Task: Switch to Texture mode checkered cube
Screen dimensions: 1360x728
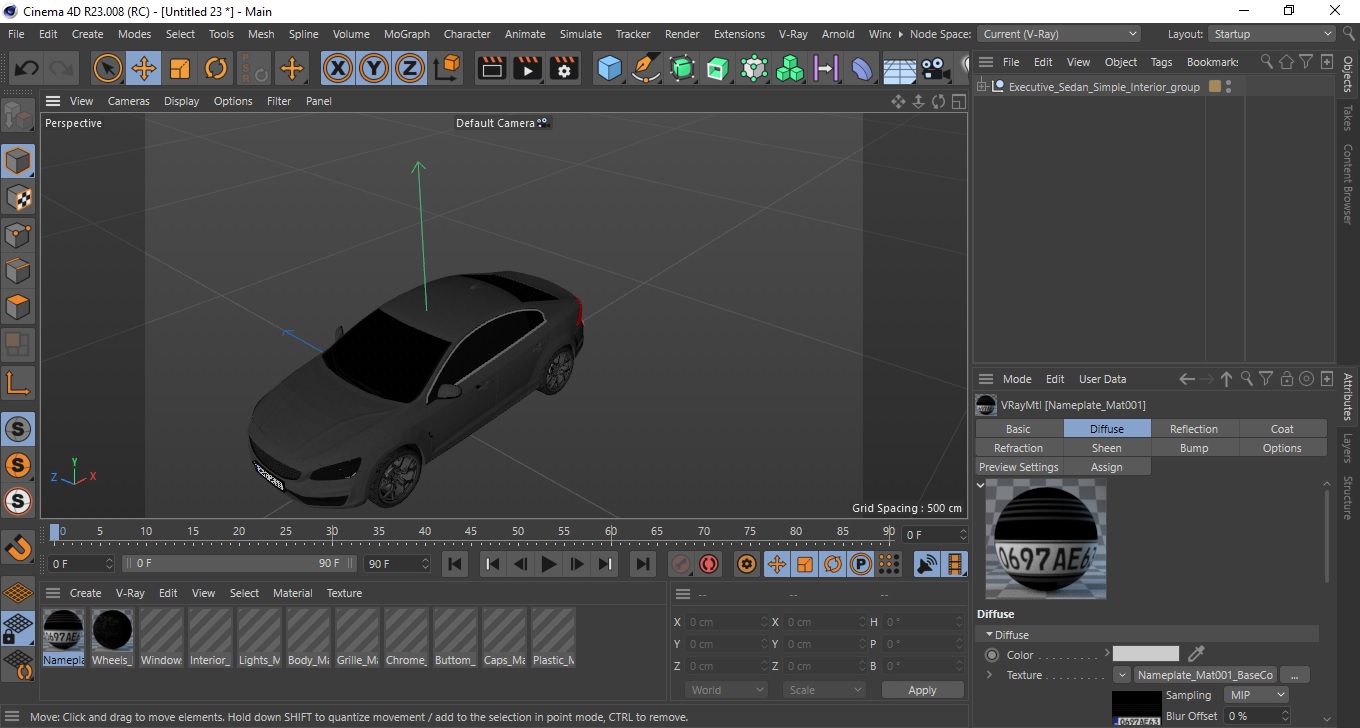Action: click(18, 198)
